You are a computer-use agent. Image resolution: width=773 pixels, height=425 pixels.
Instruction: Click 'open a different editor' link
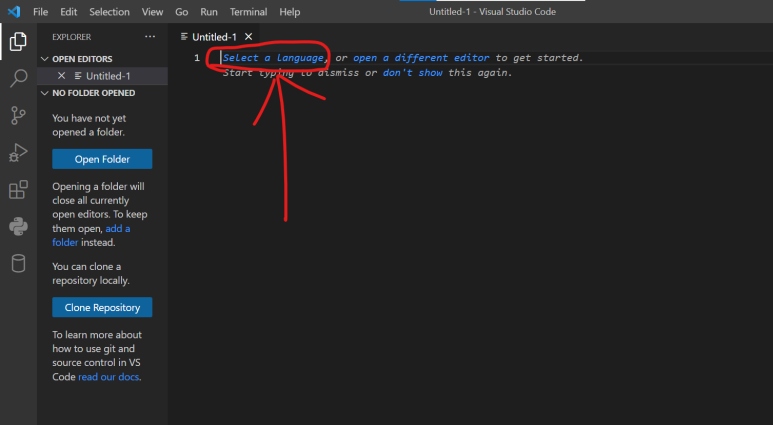(421, 58)
